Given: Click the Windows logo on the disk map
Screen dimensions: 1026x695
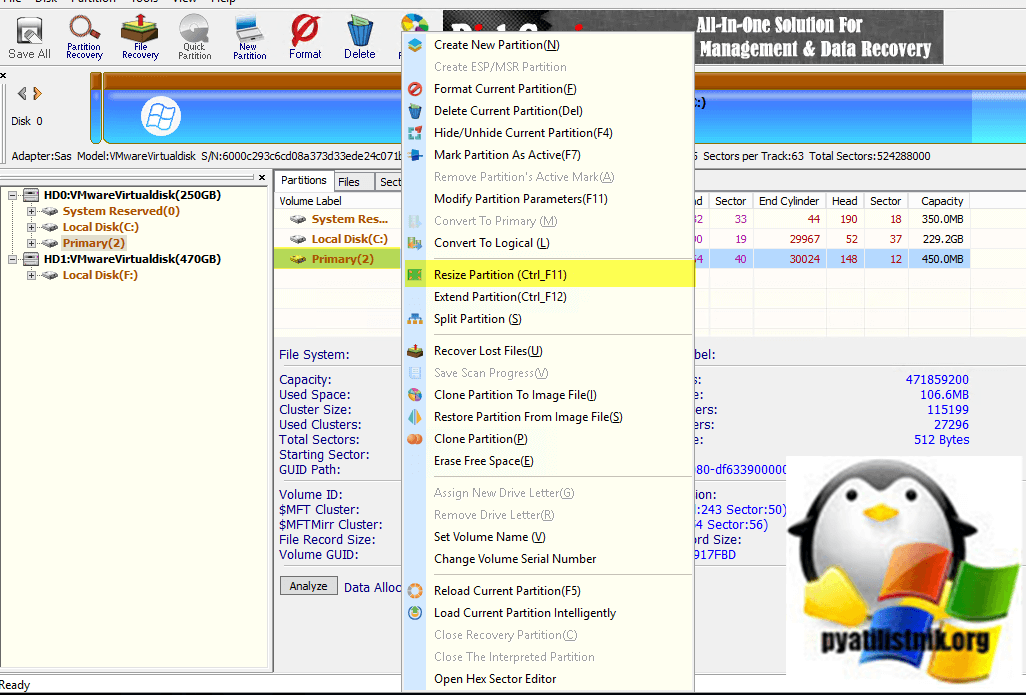Looking at the screenshot, I should (160, 116).
